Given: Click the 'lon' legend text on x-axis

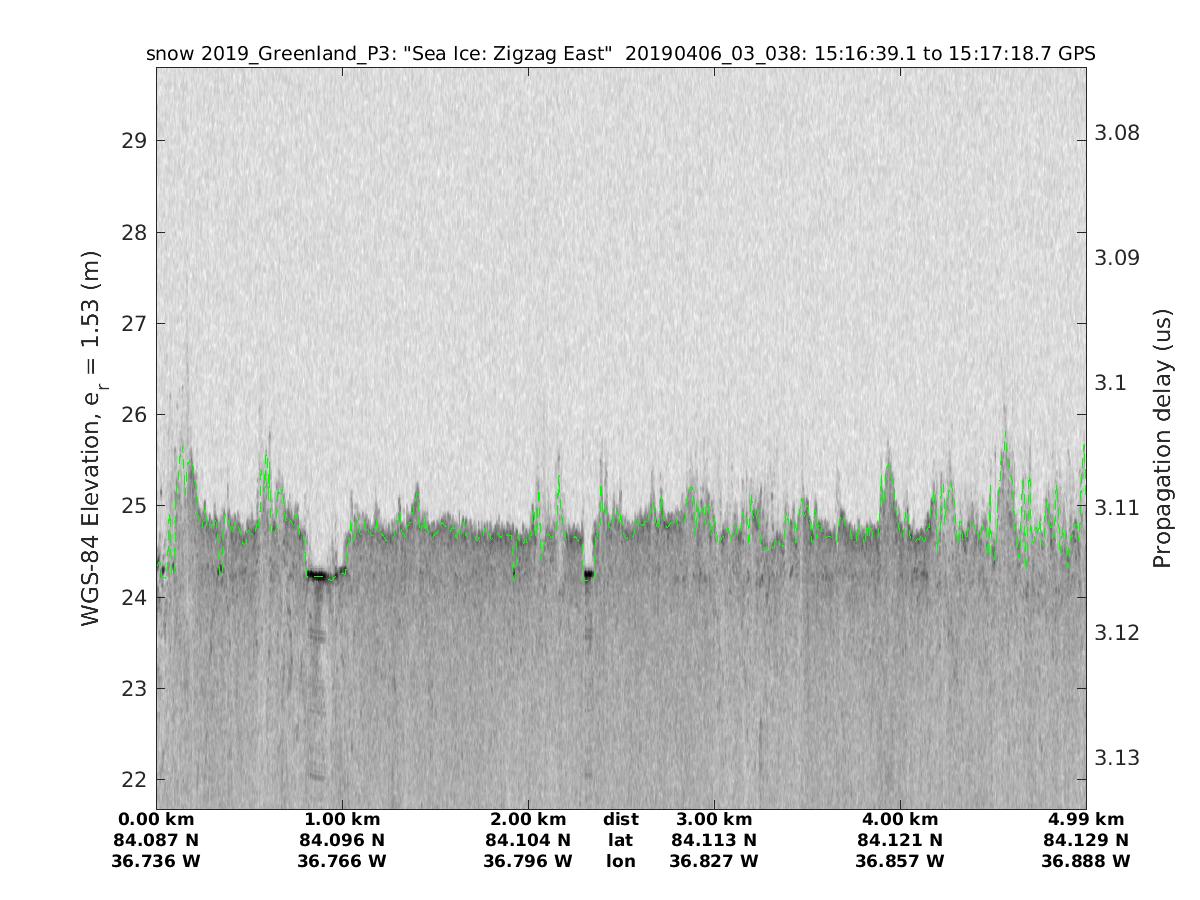Looking at the screenshot, I should 620,861.
